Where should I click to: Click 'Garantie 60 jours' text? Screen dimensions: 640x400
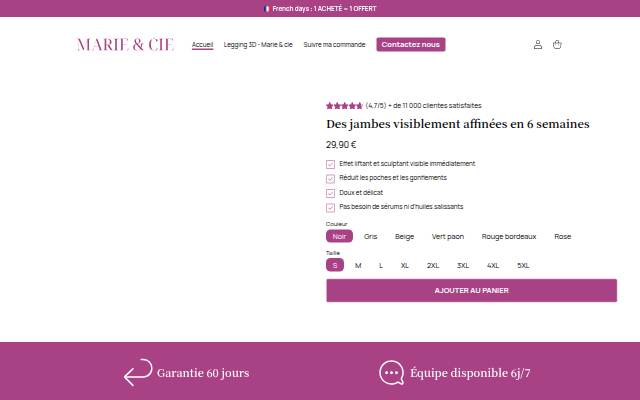point(203,373)
